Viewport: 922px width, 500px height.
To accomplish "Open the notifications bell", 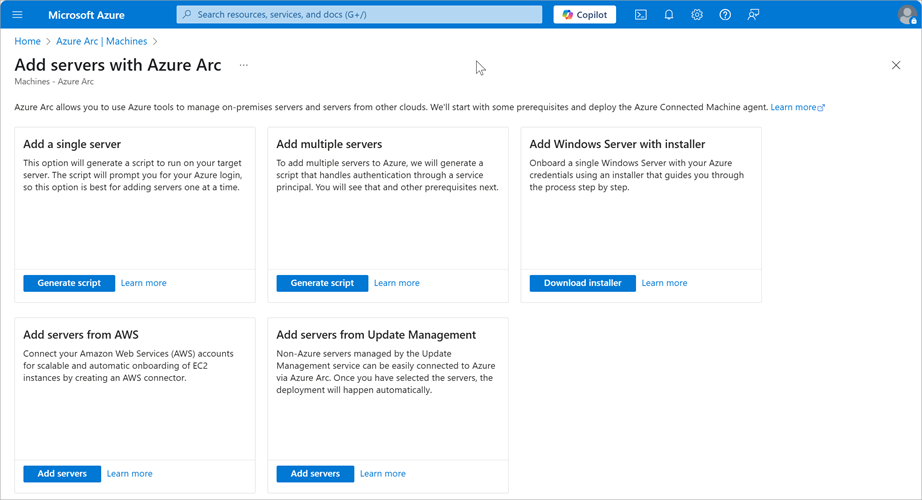I will pyautogui.click(x=669, y=15).
